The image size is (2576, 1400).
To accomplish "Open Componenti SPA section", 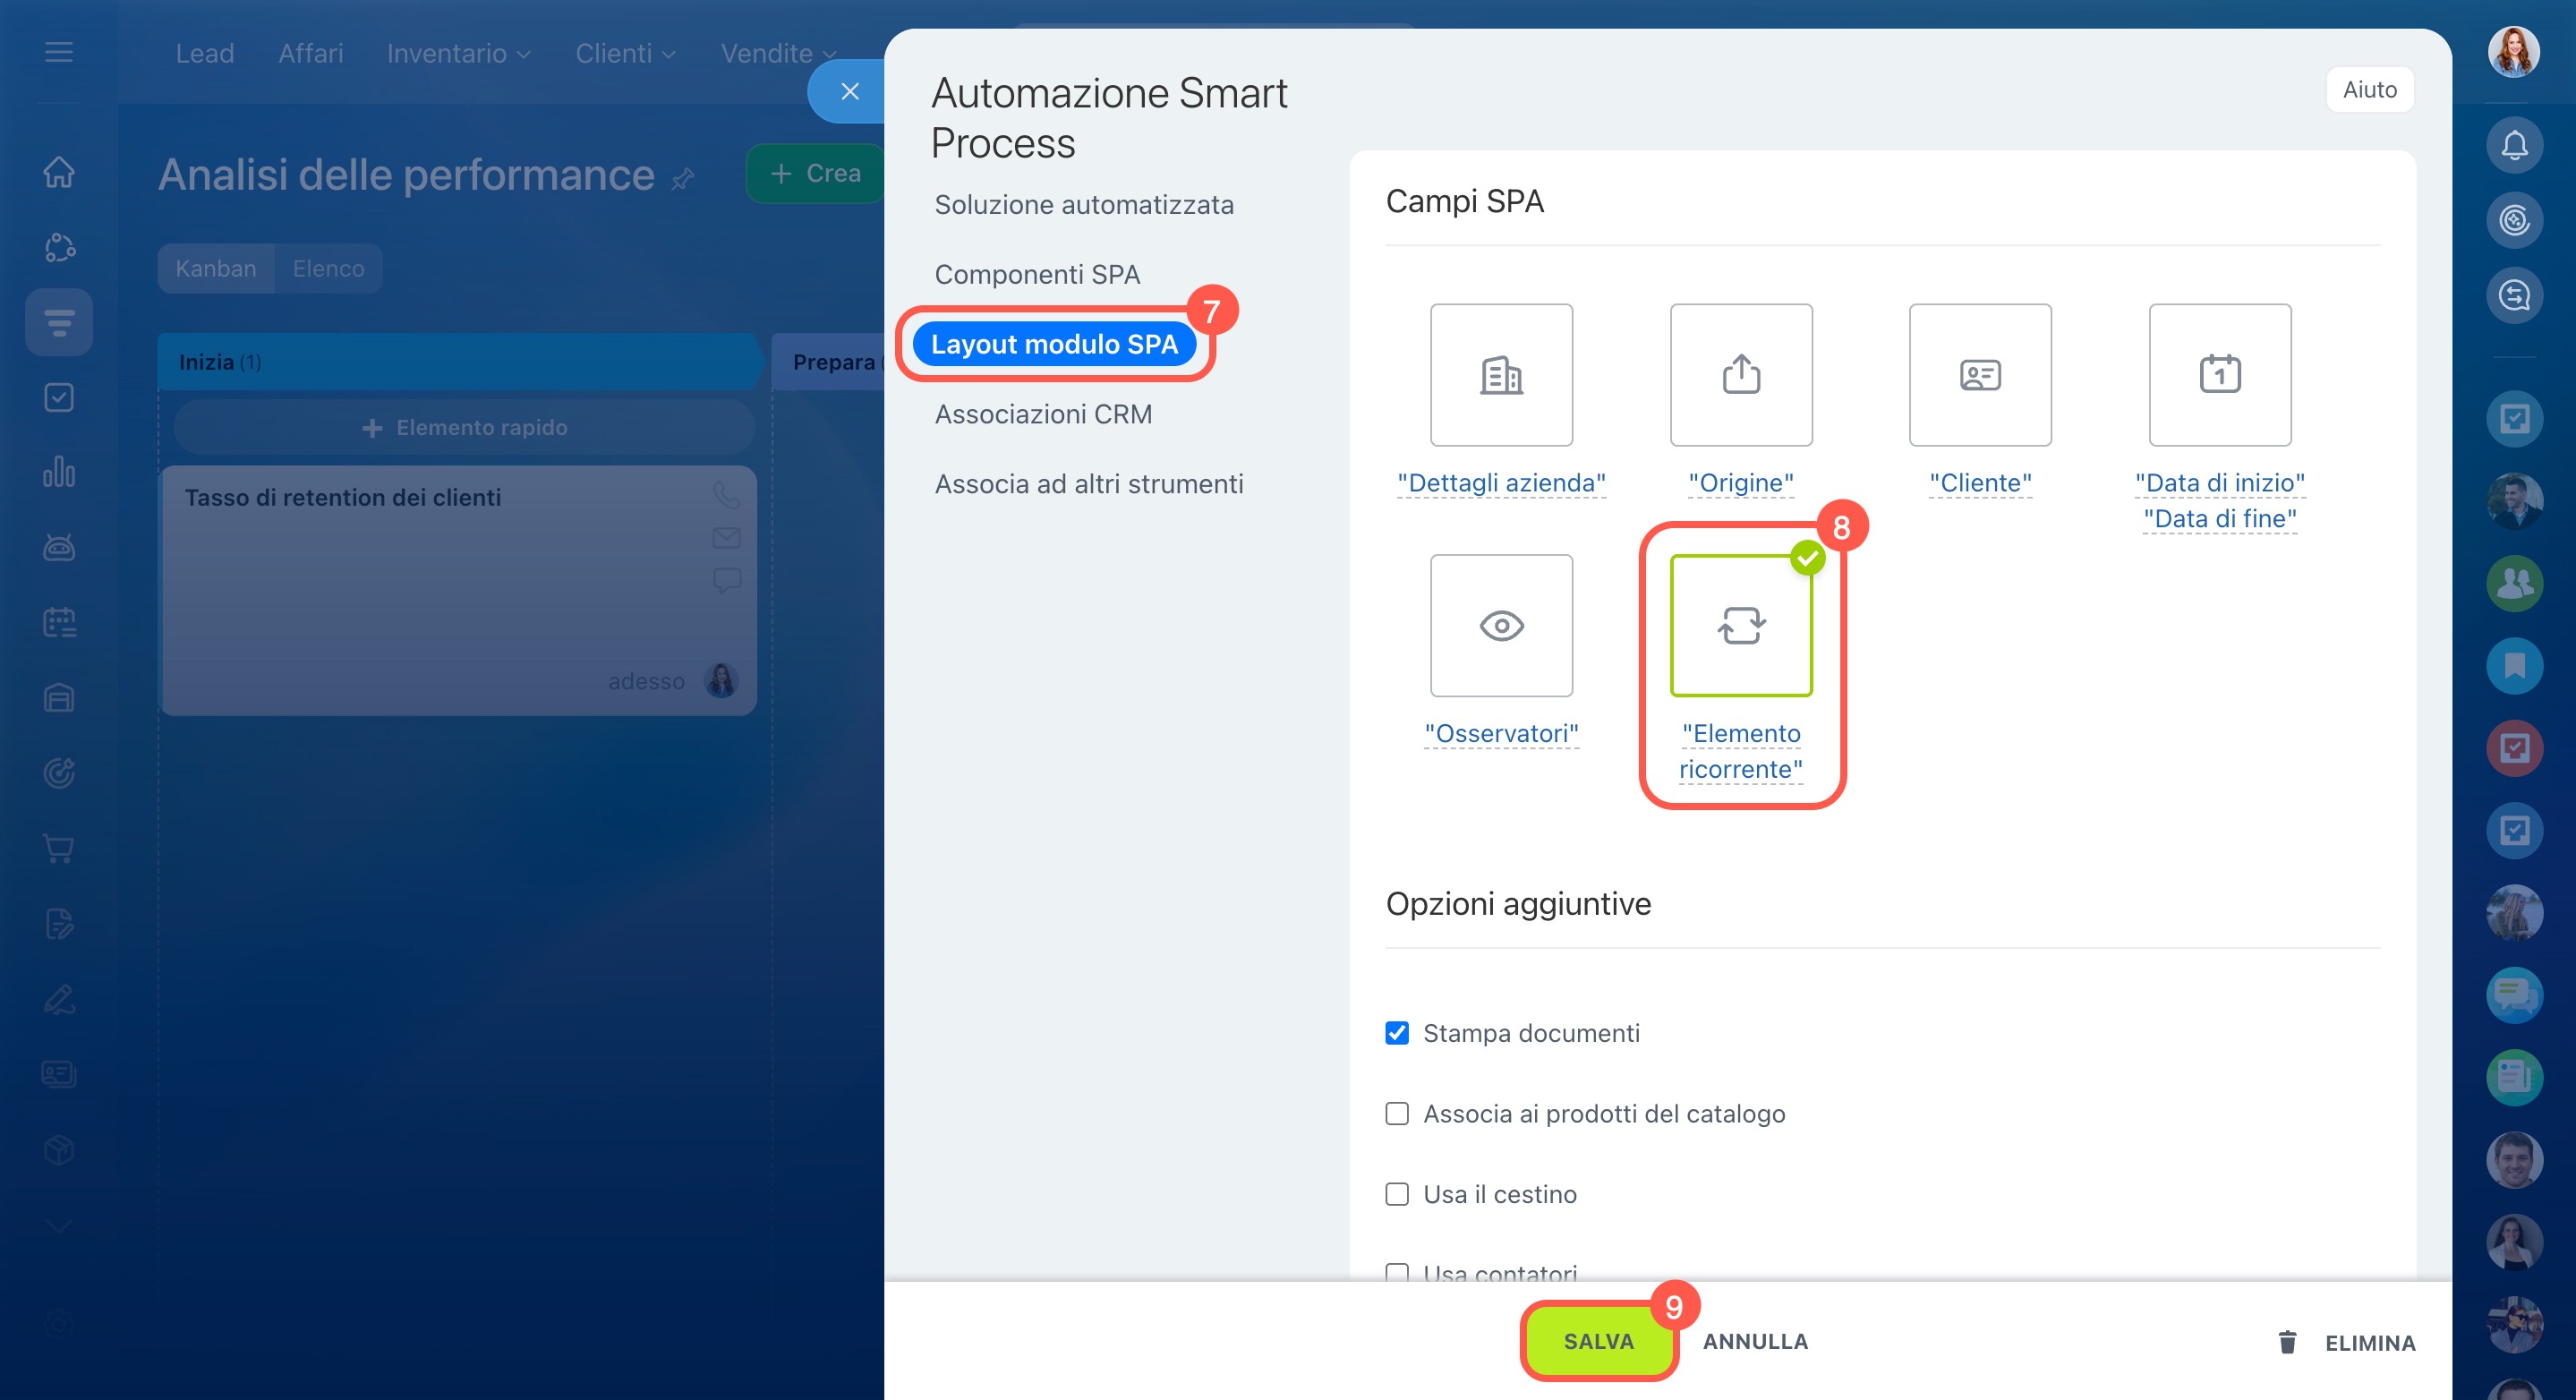I will tap(1037, 274).
